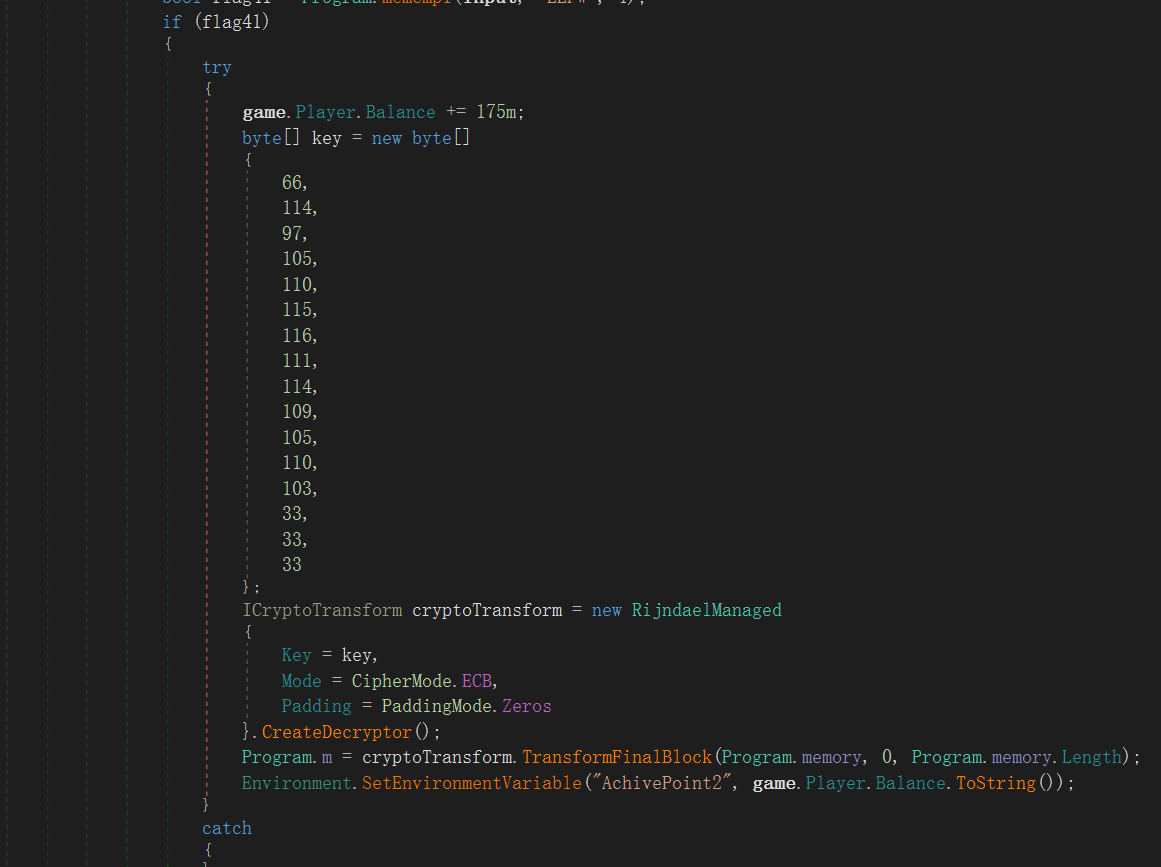The image size is (1161, 867).
Task: Click 'Program.m' assignment target
Action: (x=287, y=757)
